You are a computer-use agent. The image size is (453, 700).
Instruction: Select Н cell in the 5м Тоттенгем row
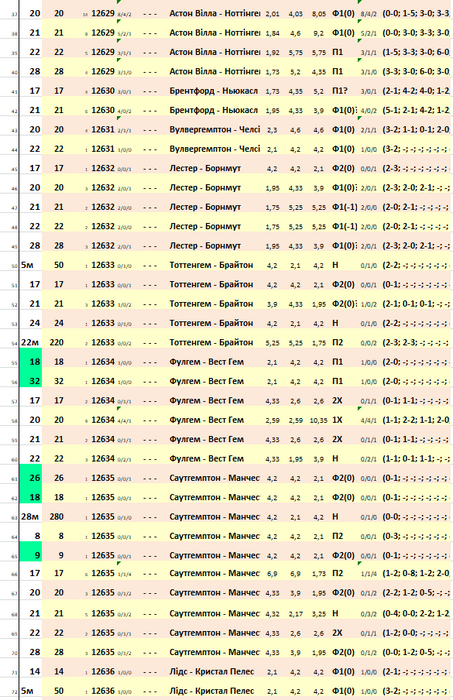335,265
